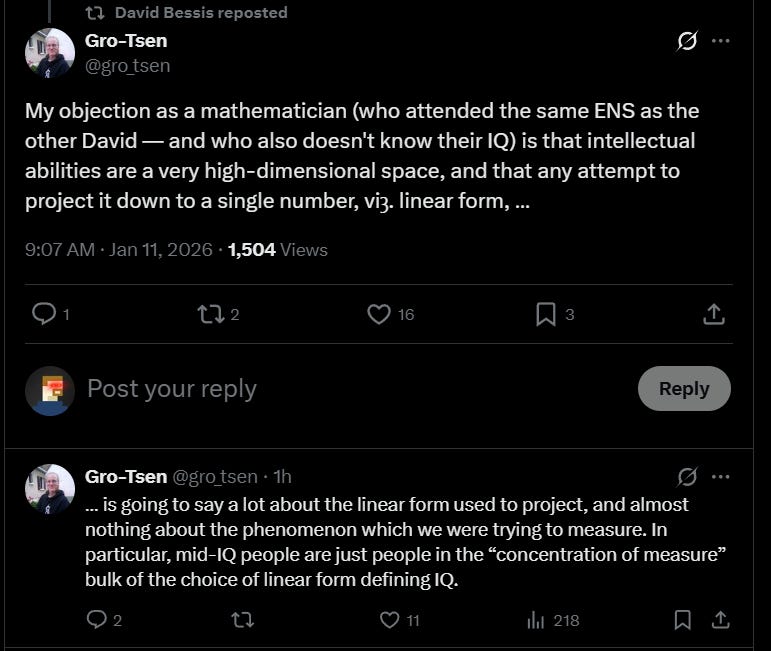This screenshot has height=651, width=771.
Task: Like the main post with 16 likes
Action: 378,314
